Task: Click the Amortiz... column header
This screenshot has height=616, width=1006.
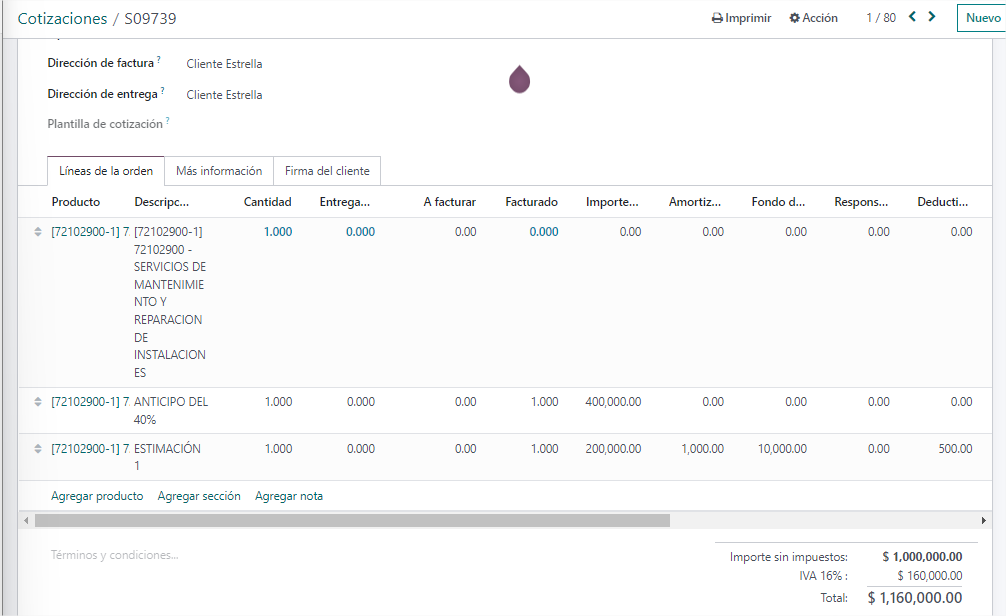Action: point(695,201)
